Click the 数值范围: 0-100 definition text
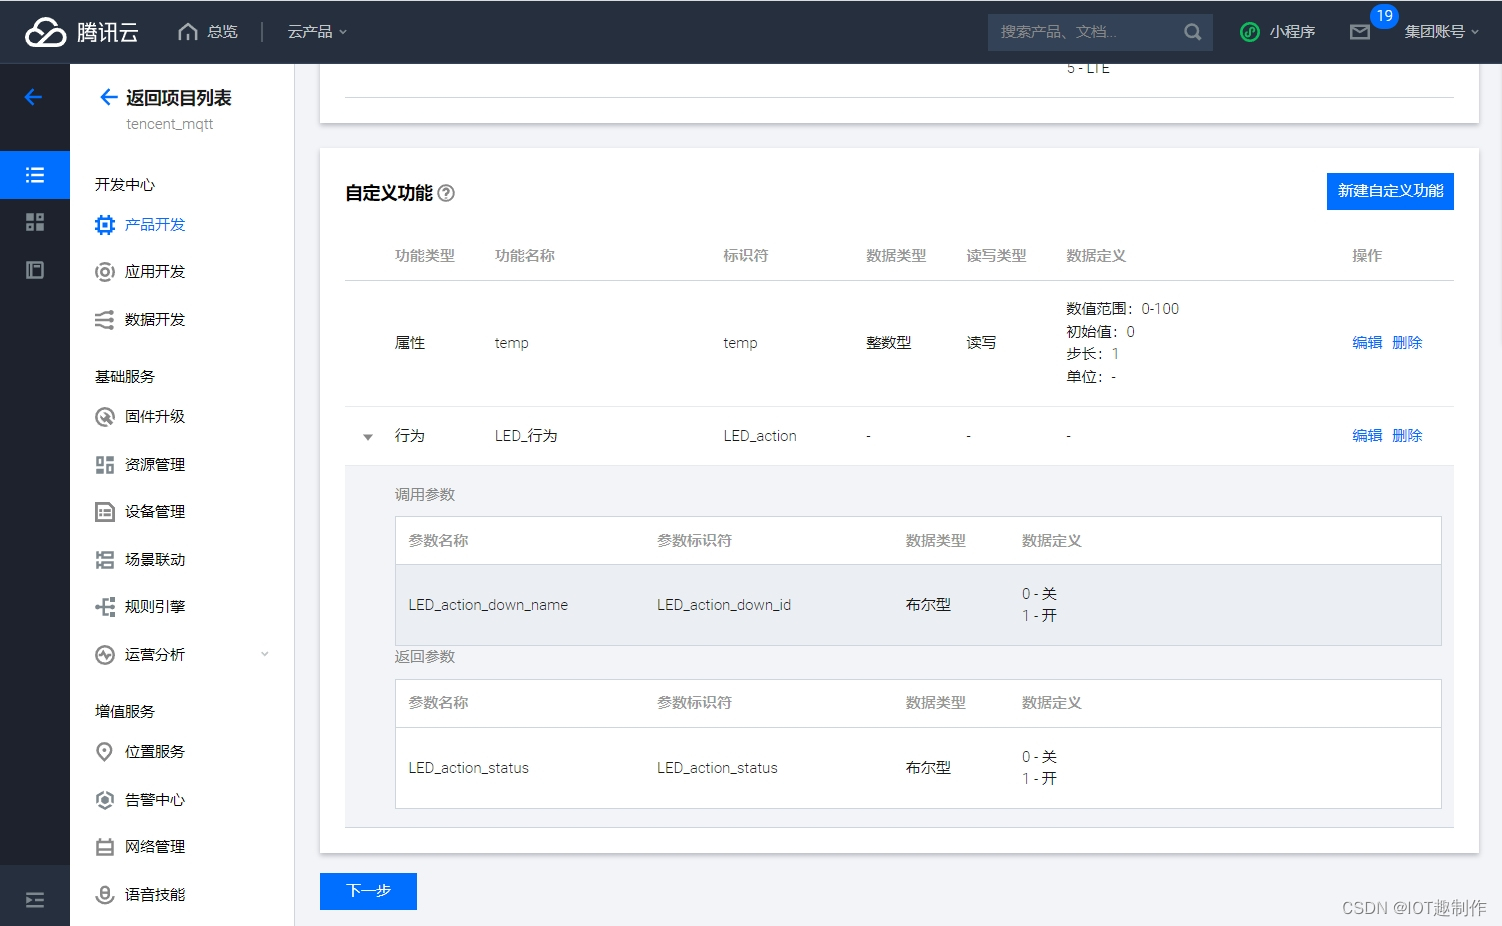The image size is (1502, 926). pyautogui.click(x=1122, y=309)
